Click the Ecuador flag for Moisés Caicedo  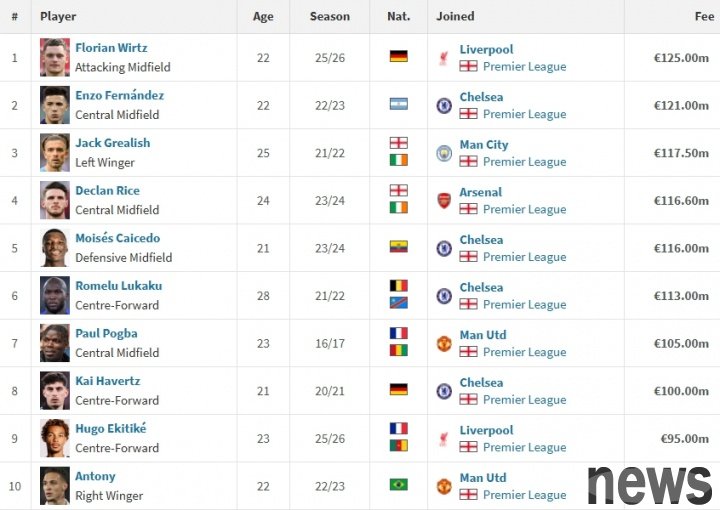(399, 247)
